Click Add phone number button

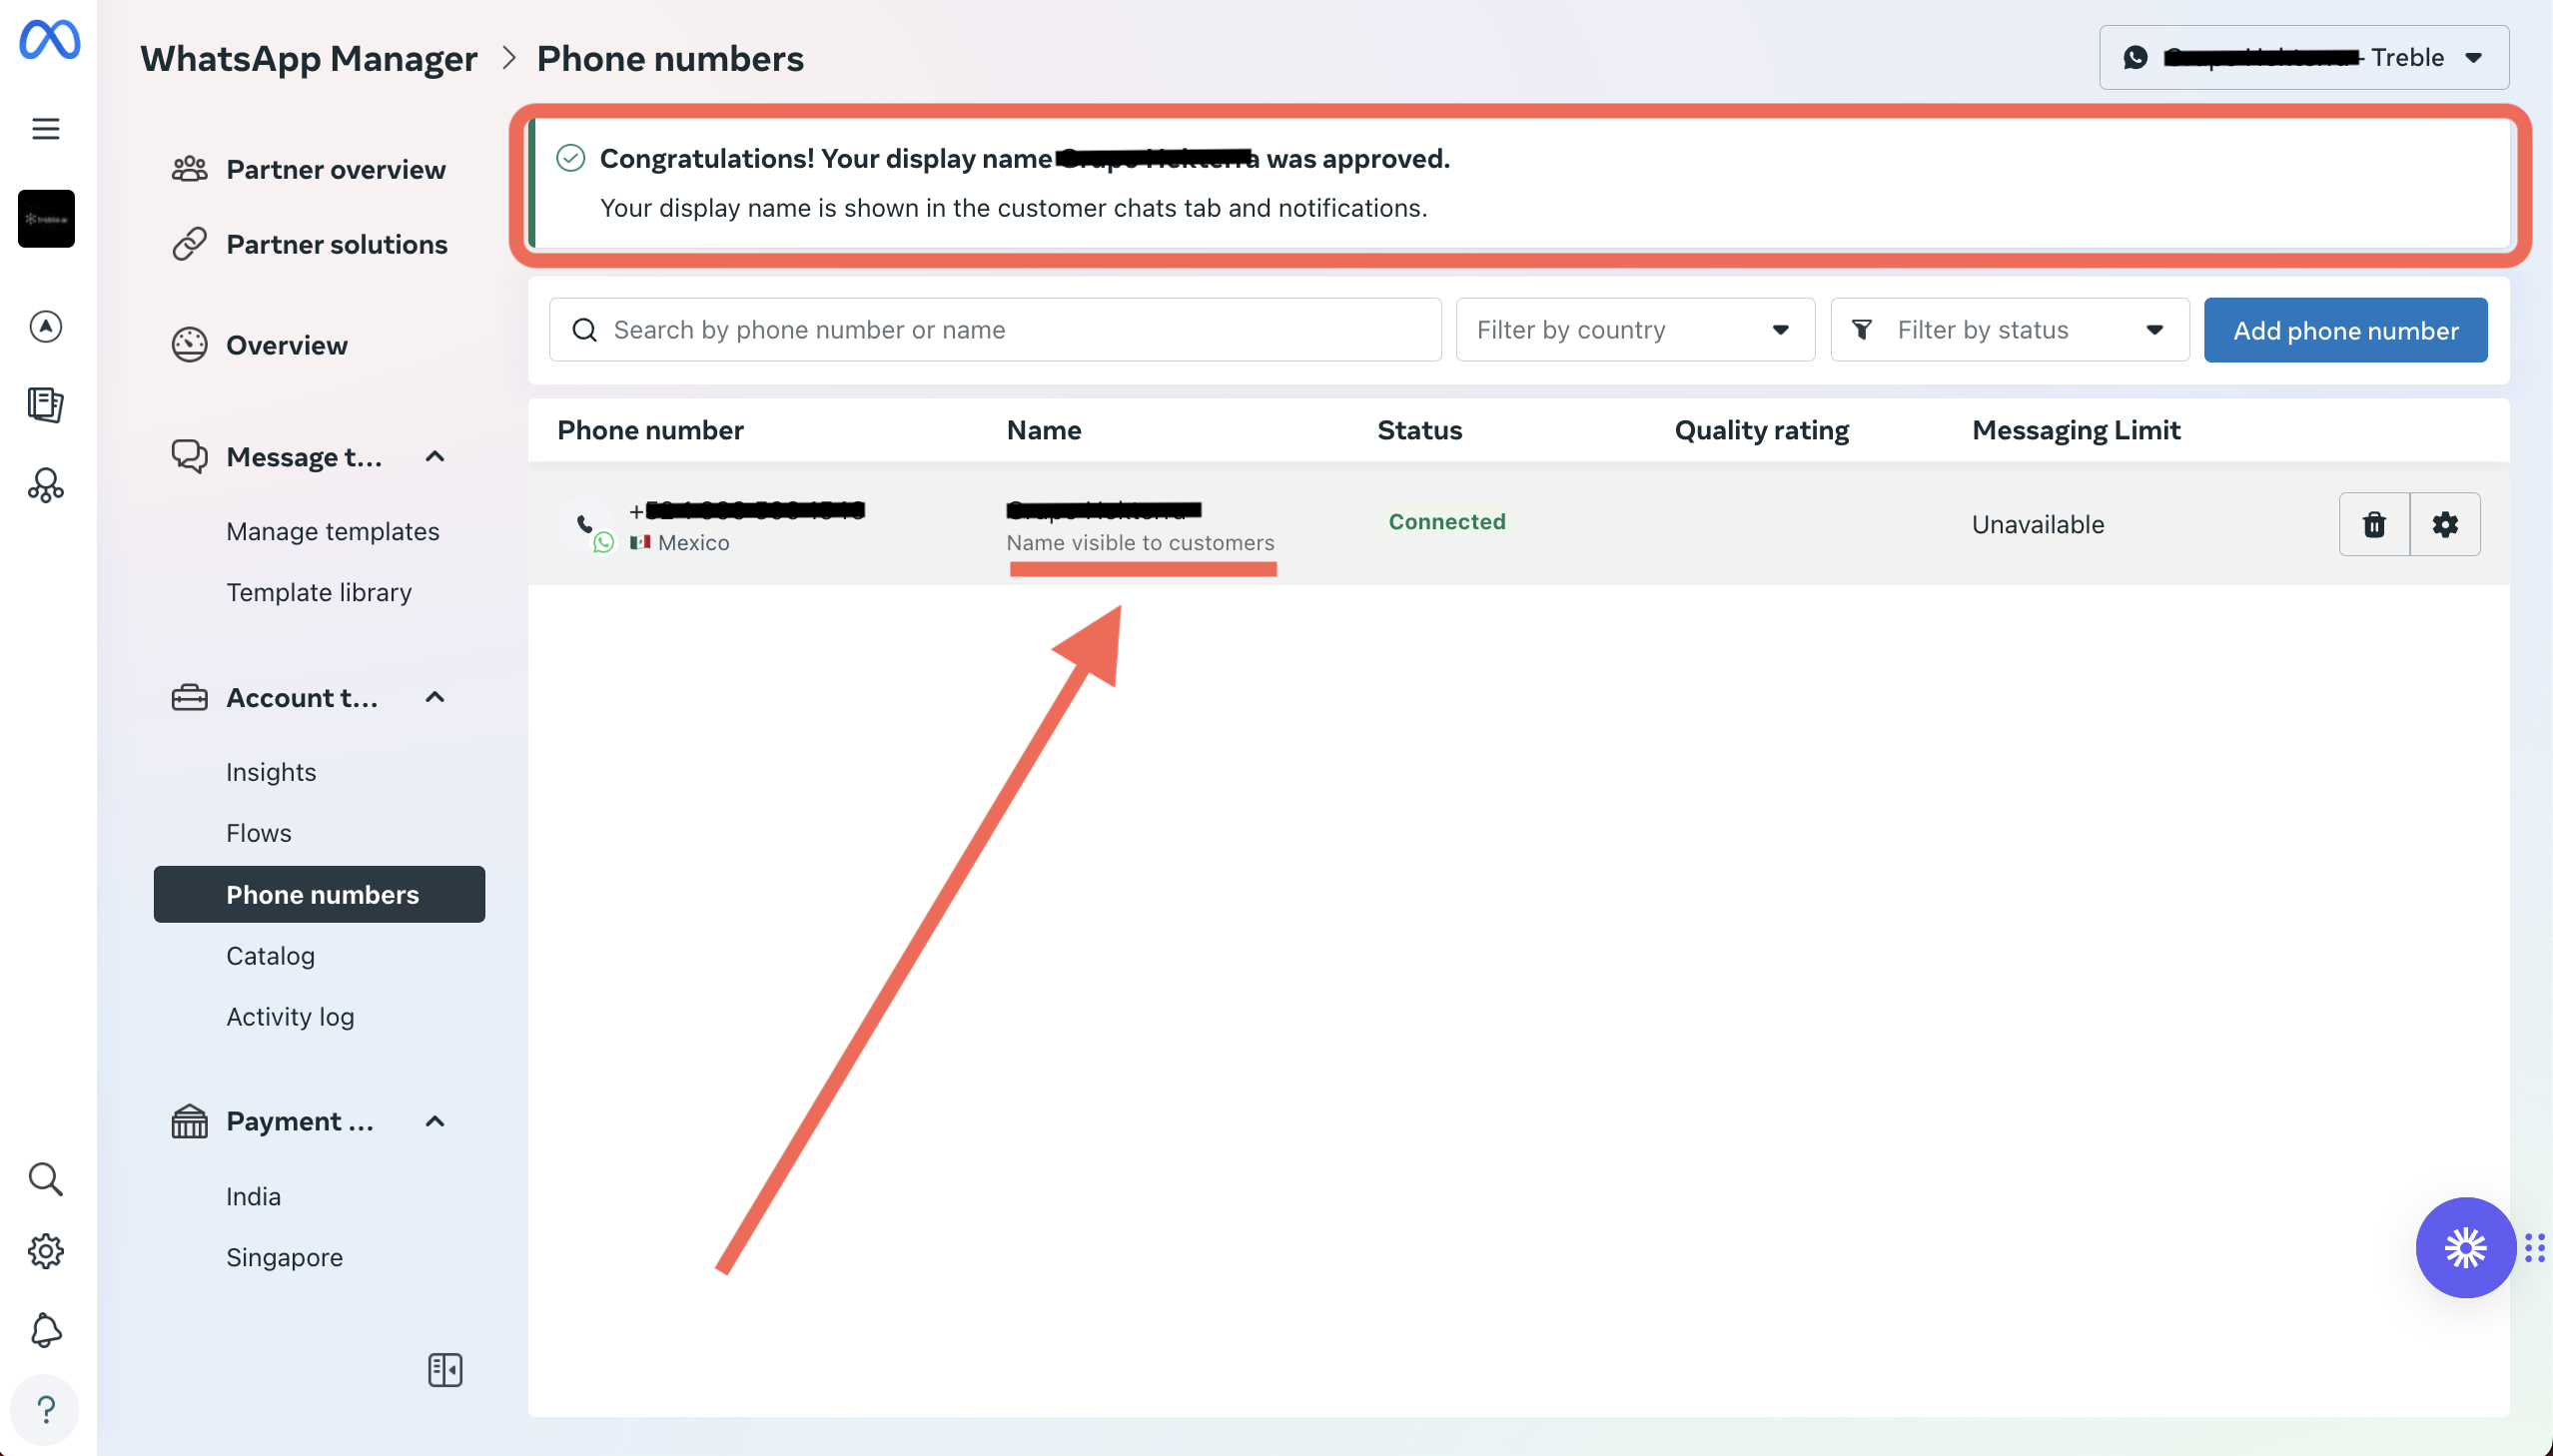2345,330
